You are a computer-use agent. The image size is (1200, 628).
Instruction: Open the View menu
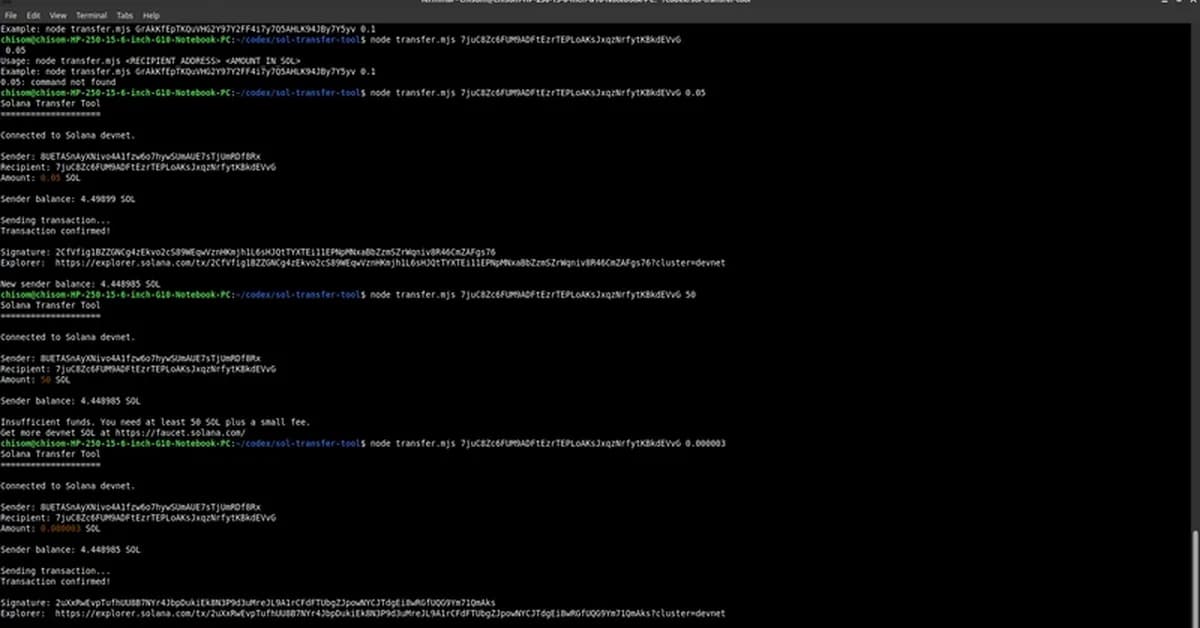pyautogui.click(x=58, y=16)
